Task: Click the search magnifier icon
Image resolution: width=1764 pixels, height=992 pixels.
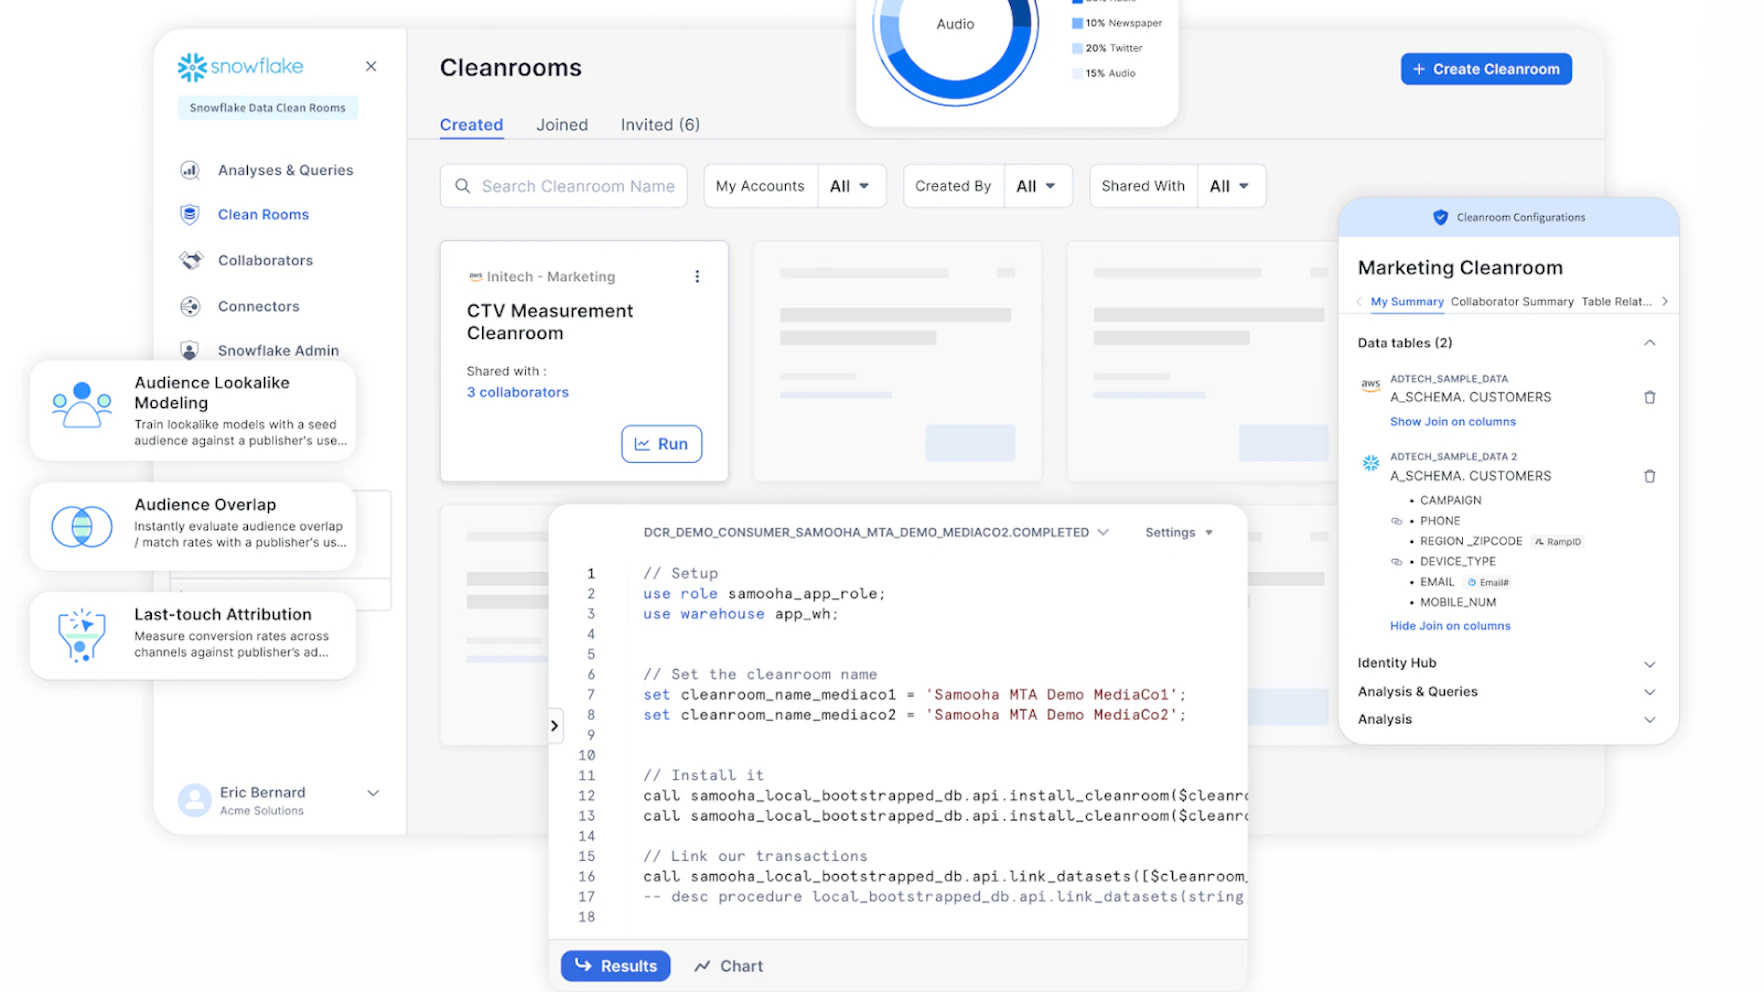Action: pyautogui.click(x=463, y=186)
